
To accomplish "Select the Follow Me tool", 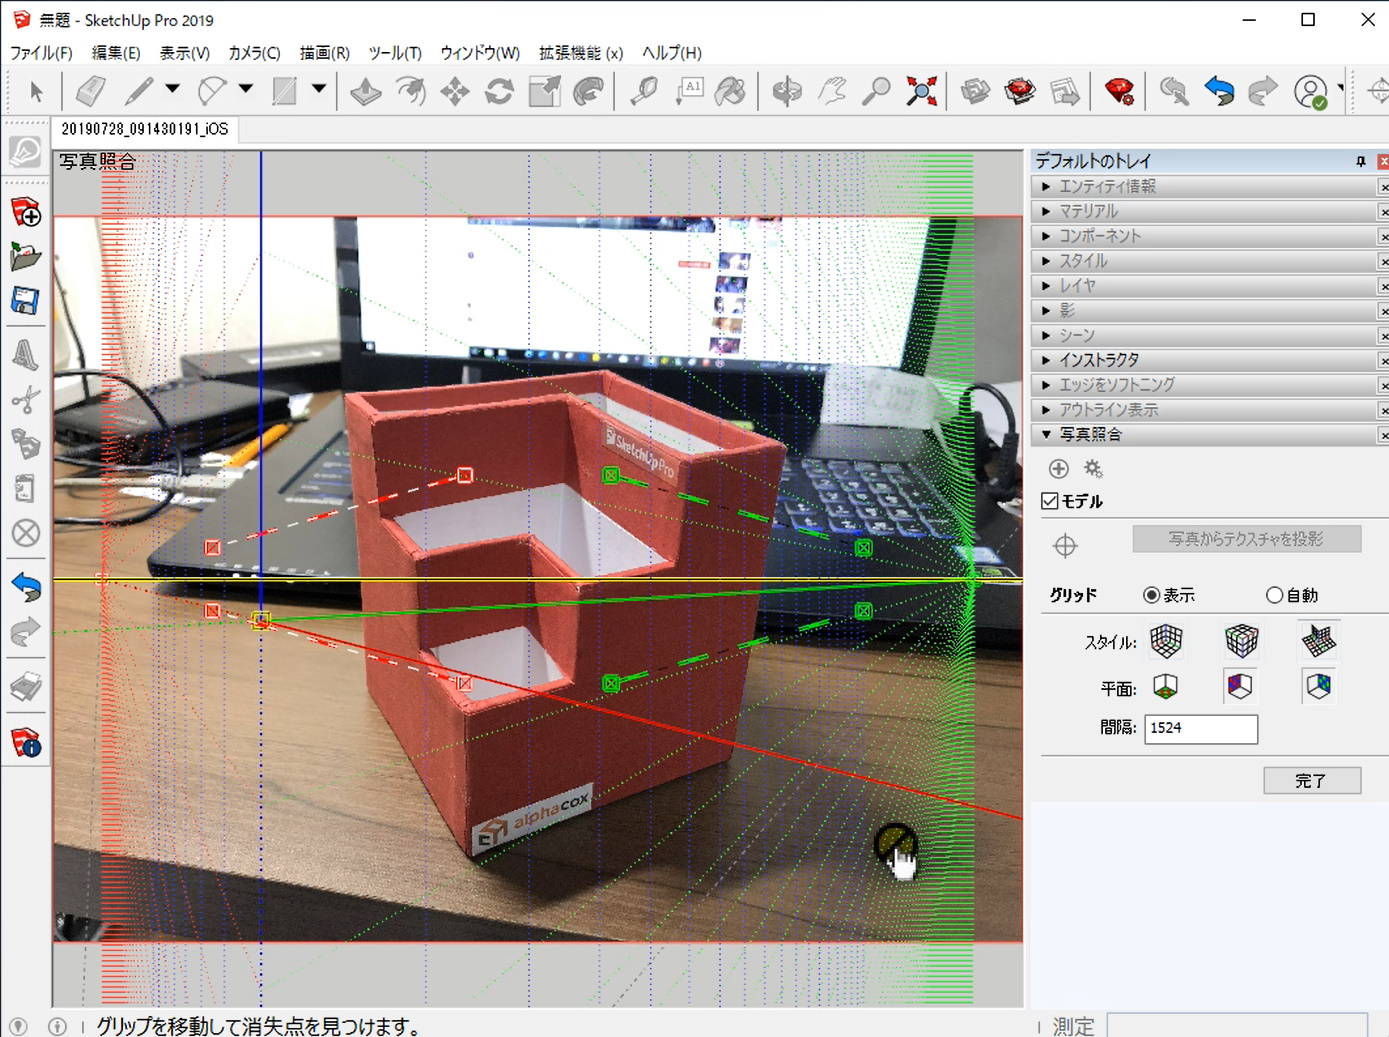I will point(589,91).
